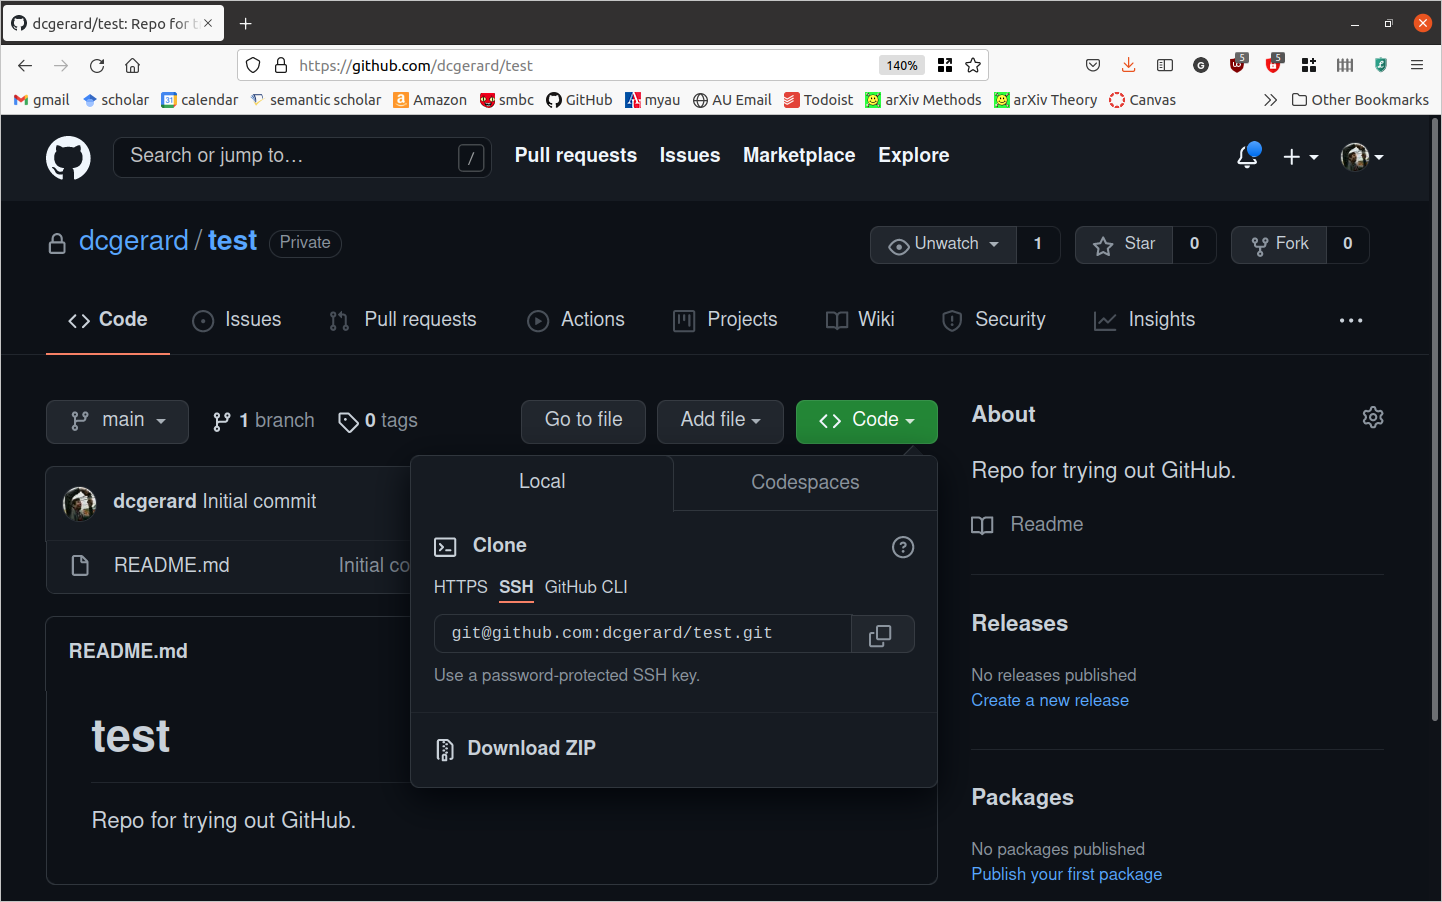The width and height of the screenshot is (1442, 902).
Task: Open Issues in top navigation
Action: (690, 156)
